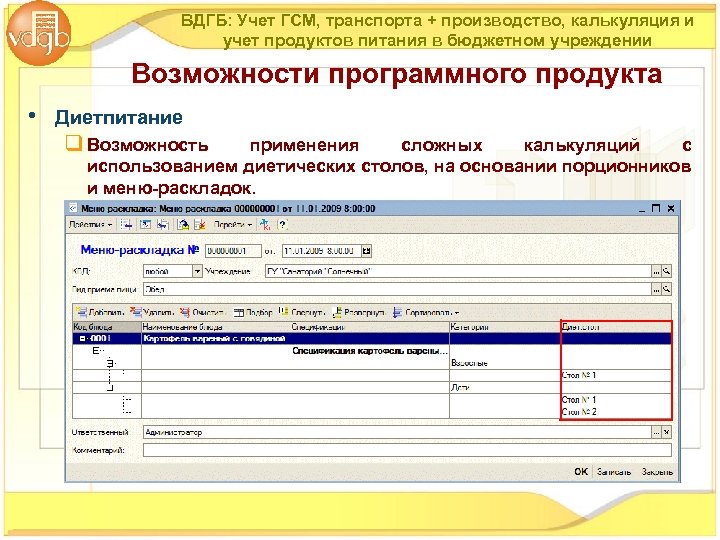Open selection ellipsis for Вид приема пищи
Image resolution: width=720 pixels, height=540 pixels.
coord(656,289)
